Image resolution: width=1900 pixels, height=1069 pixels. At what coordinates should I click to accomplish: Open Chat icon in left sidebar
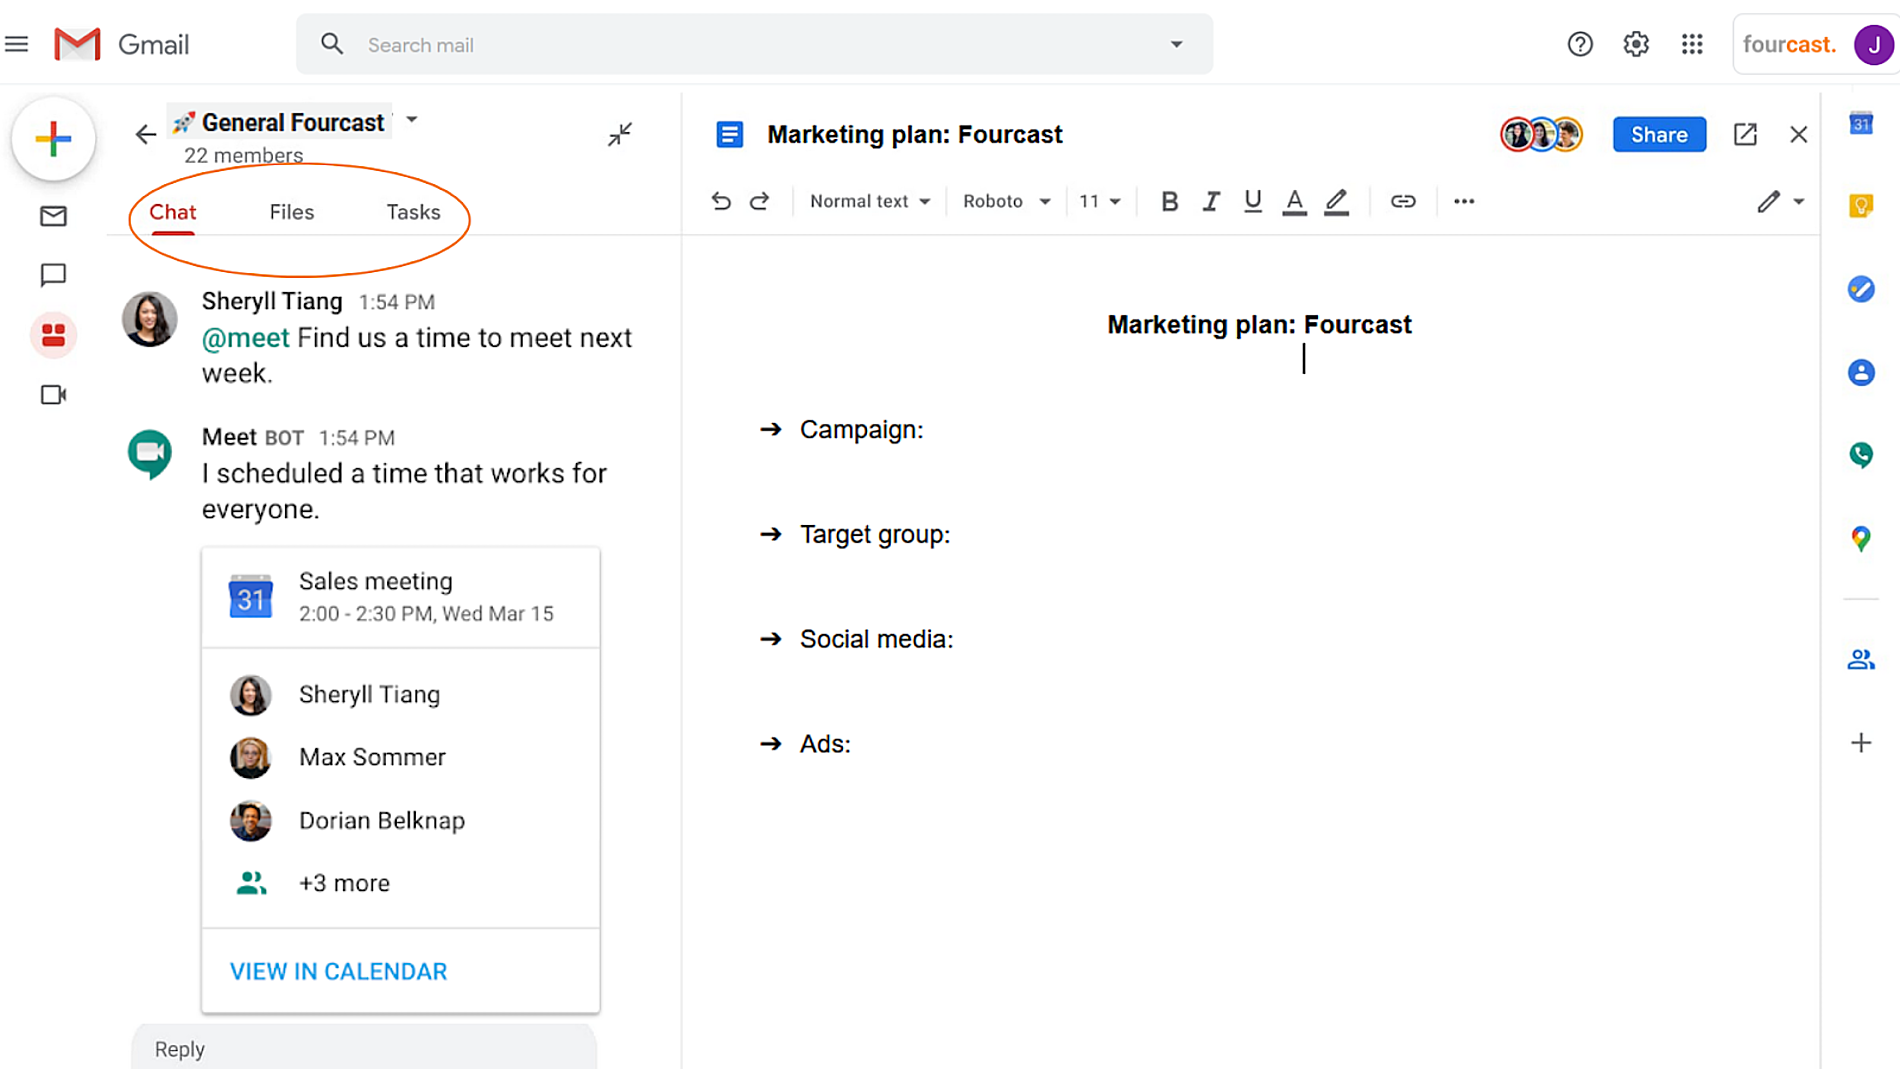(x=53, y=275)
